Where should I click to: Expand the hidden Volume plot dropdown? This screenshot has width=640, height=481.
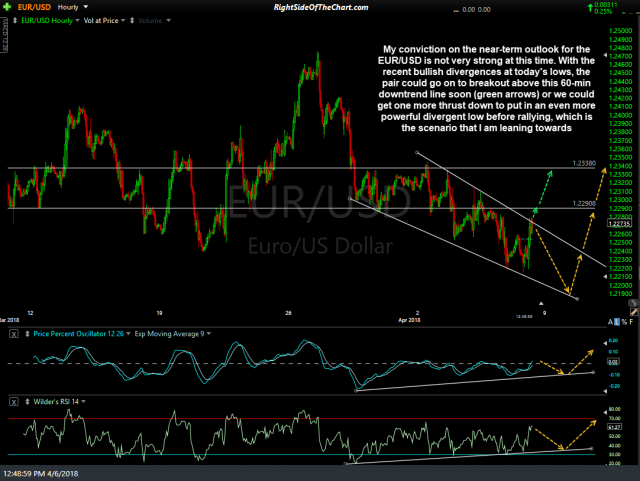click(168, 20)
